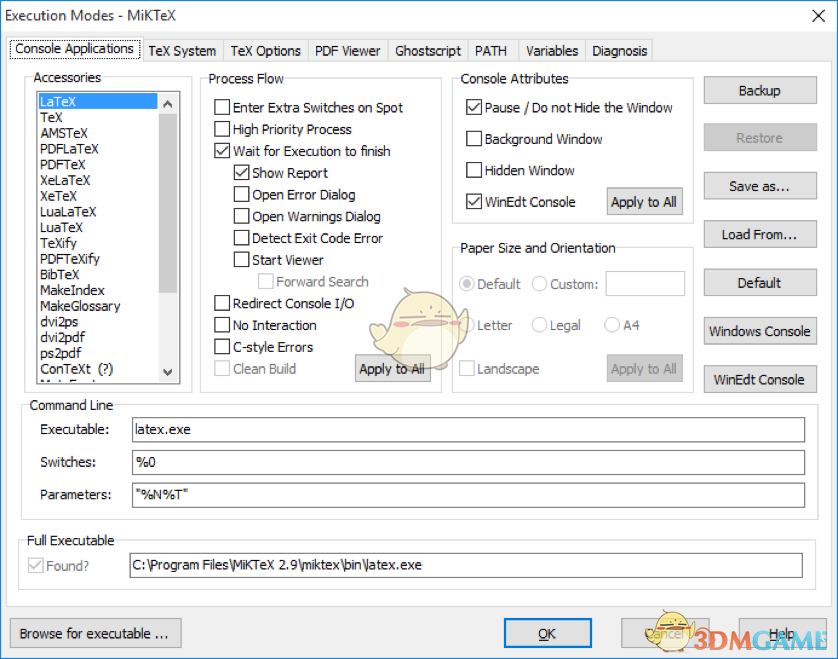Viewport: 838px width, 659px height.
Task: Open the PDF Viewer tab
Action: tap(347, 49)
